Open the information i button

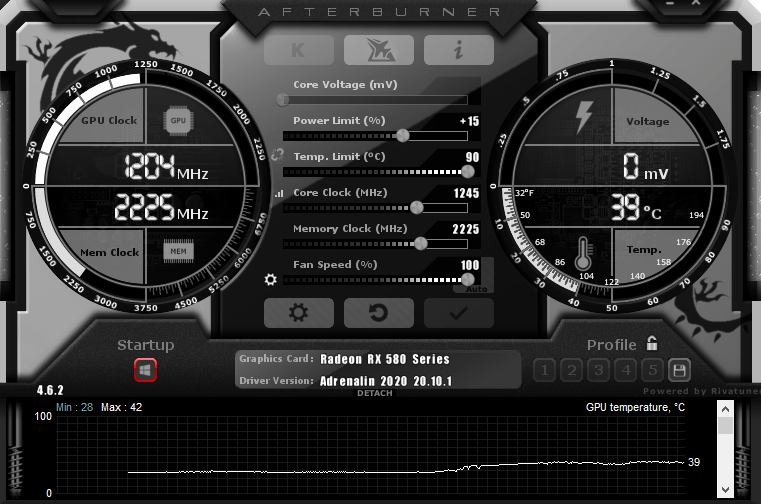tap(459, 50)
